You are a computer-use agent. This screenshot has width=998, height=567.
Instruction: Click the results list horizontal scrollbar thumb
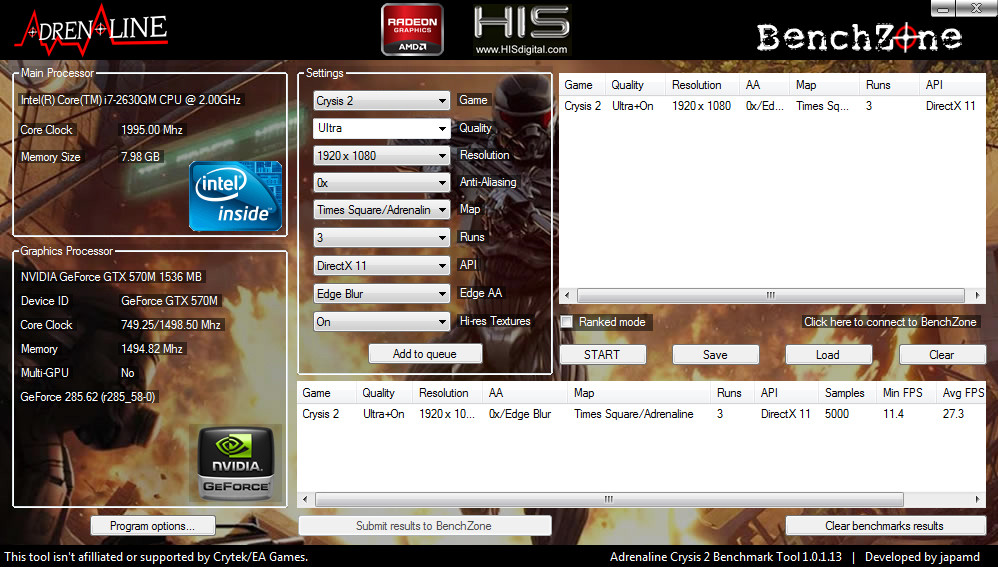click(x=609, y=500)
